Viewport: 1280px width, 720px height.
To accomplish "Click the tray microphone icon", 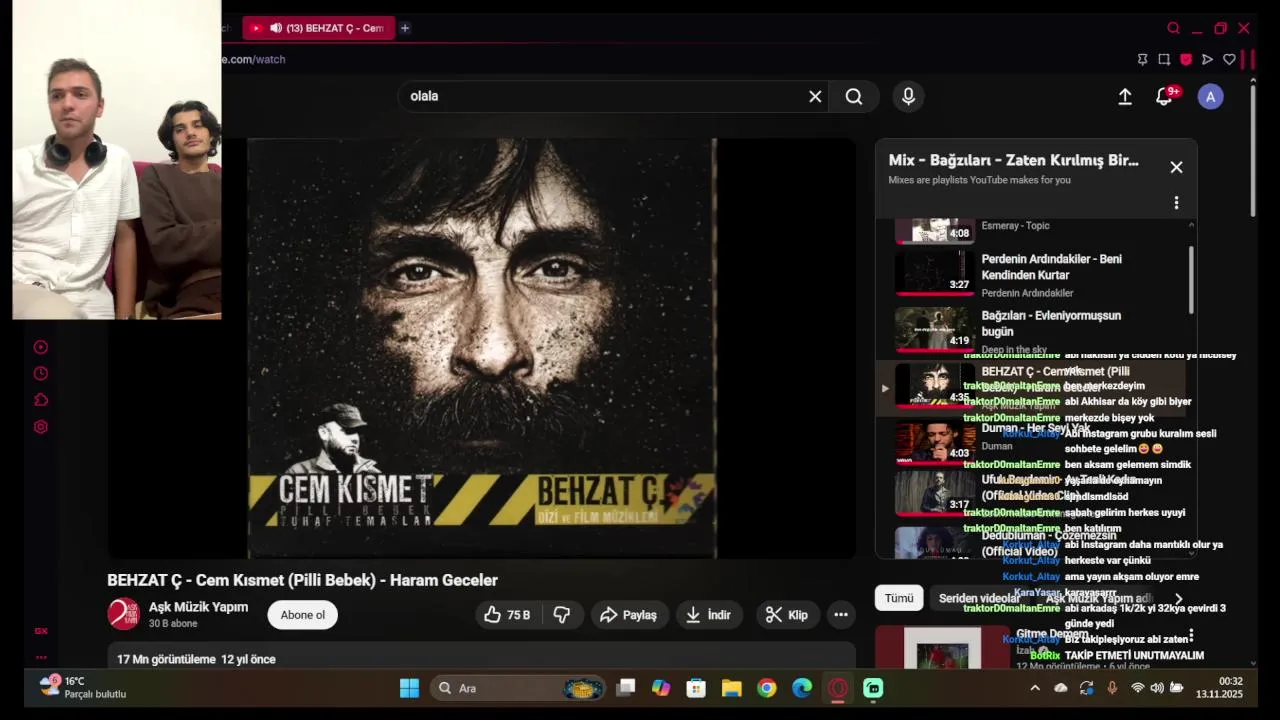I will point(1112,688).
